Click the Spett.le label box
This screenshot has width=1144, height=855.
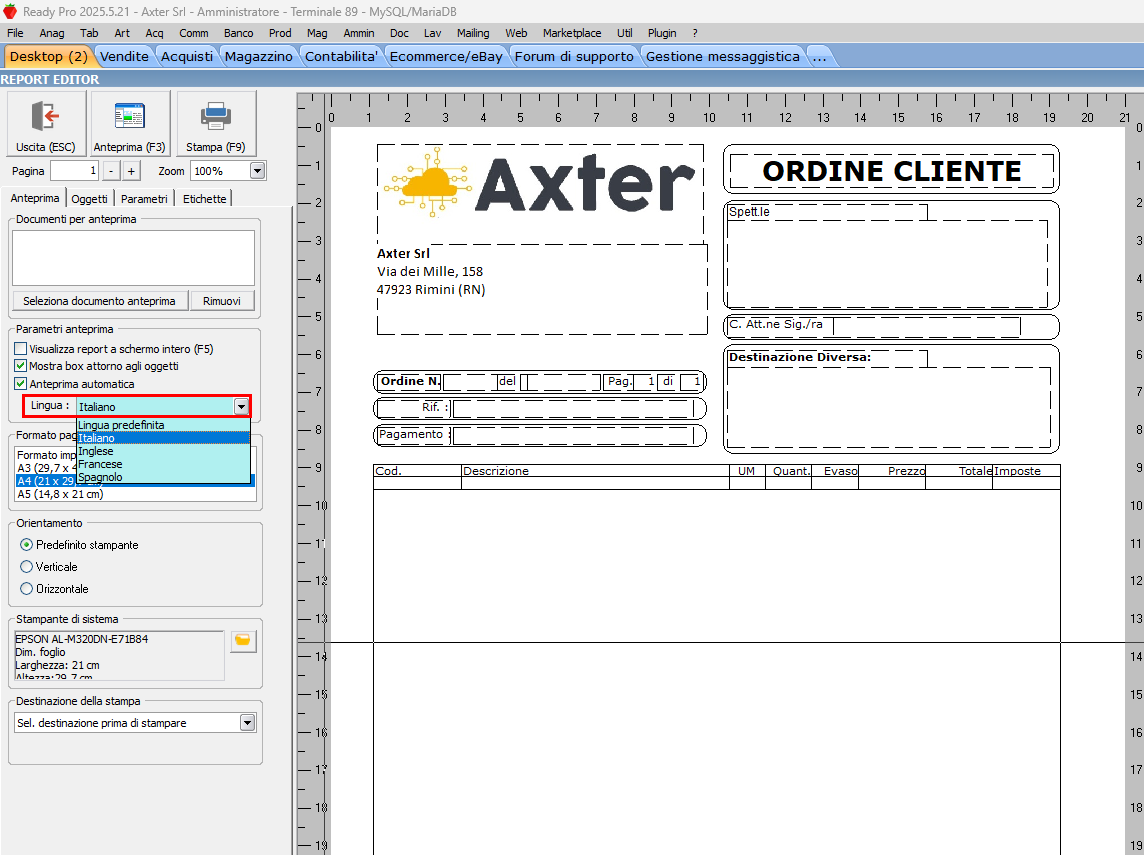coord(827,212)
